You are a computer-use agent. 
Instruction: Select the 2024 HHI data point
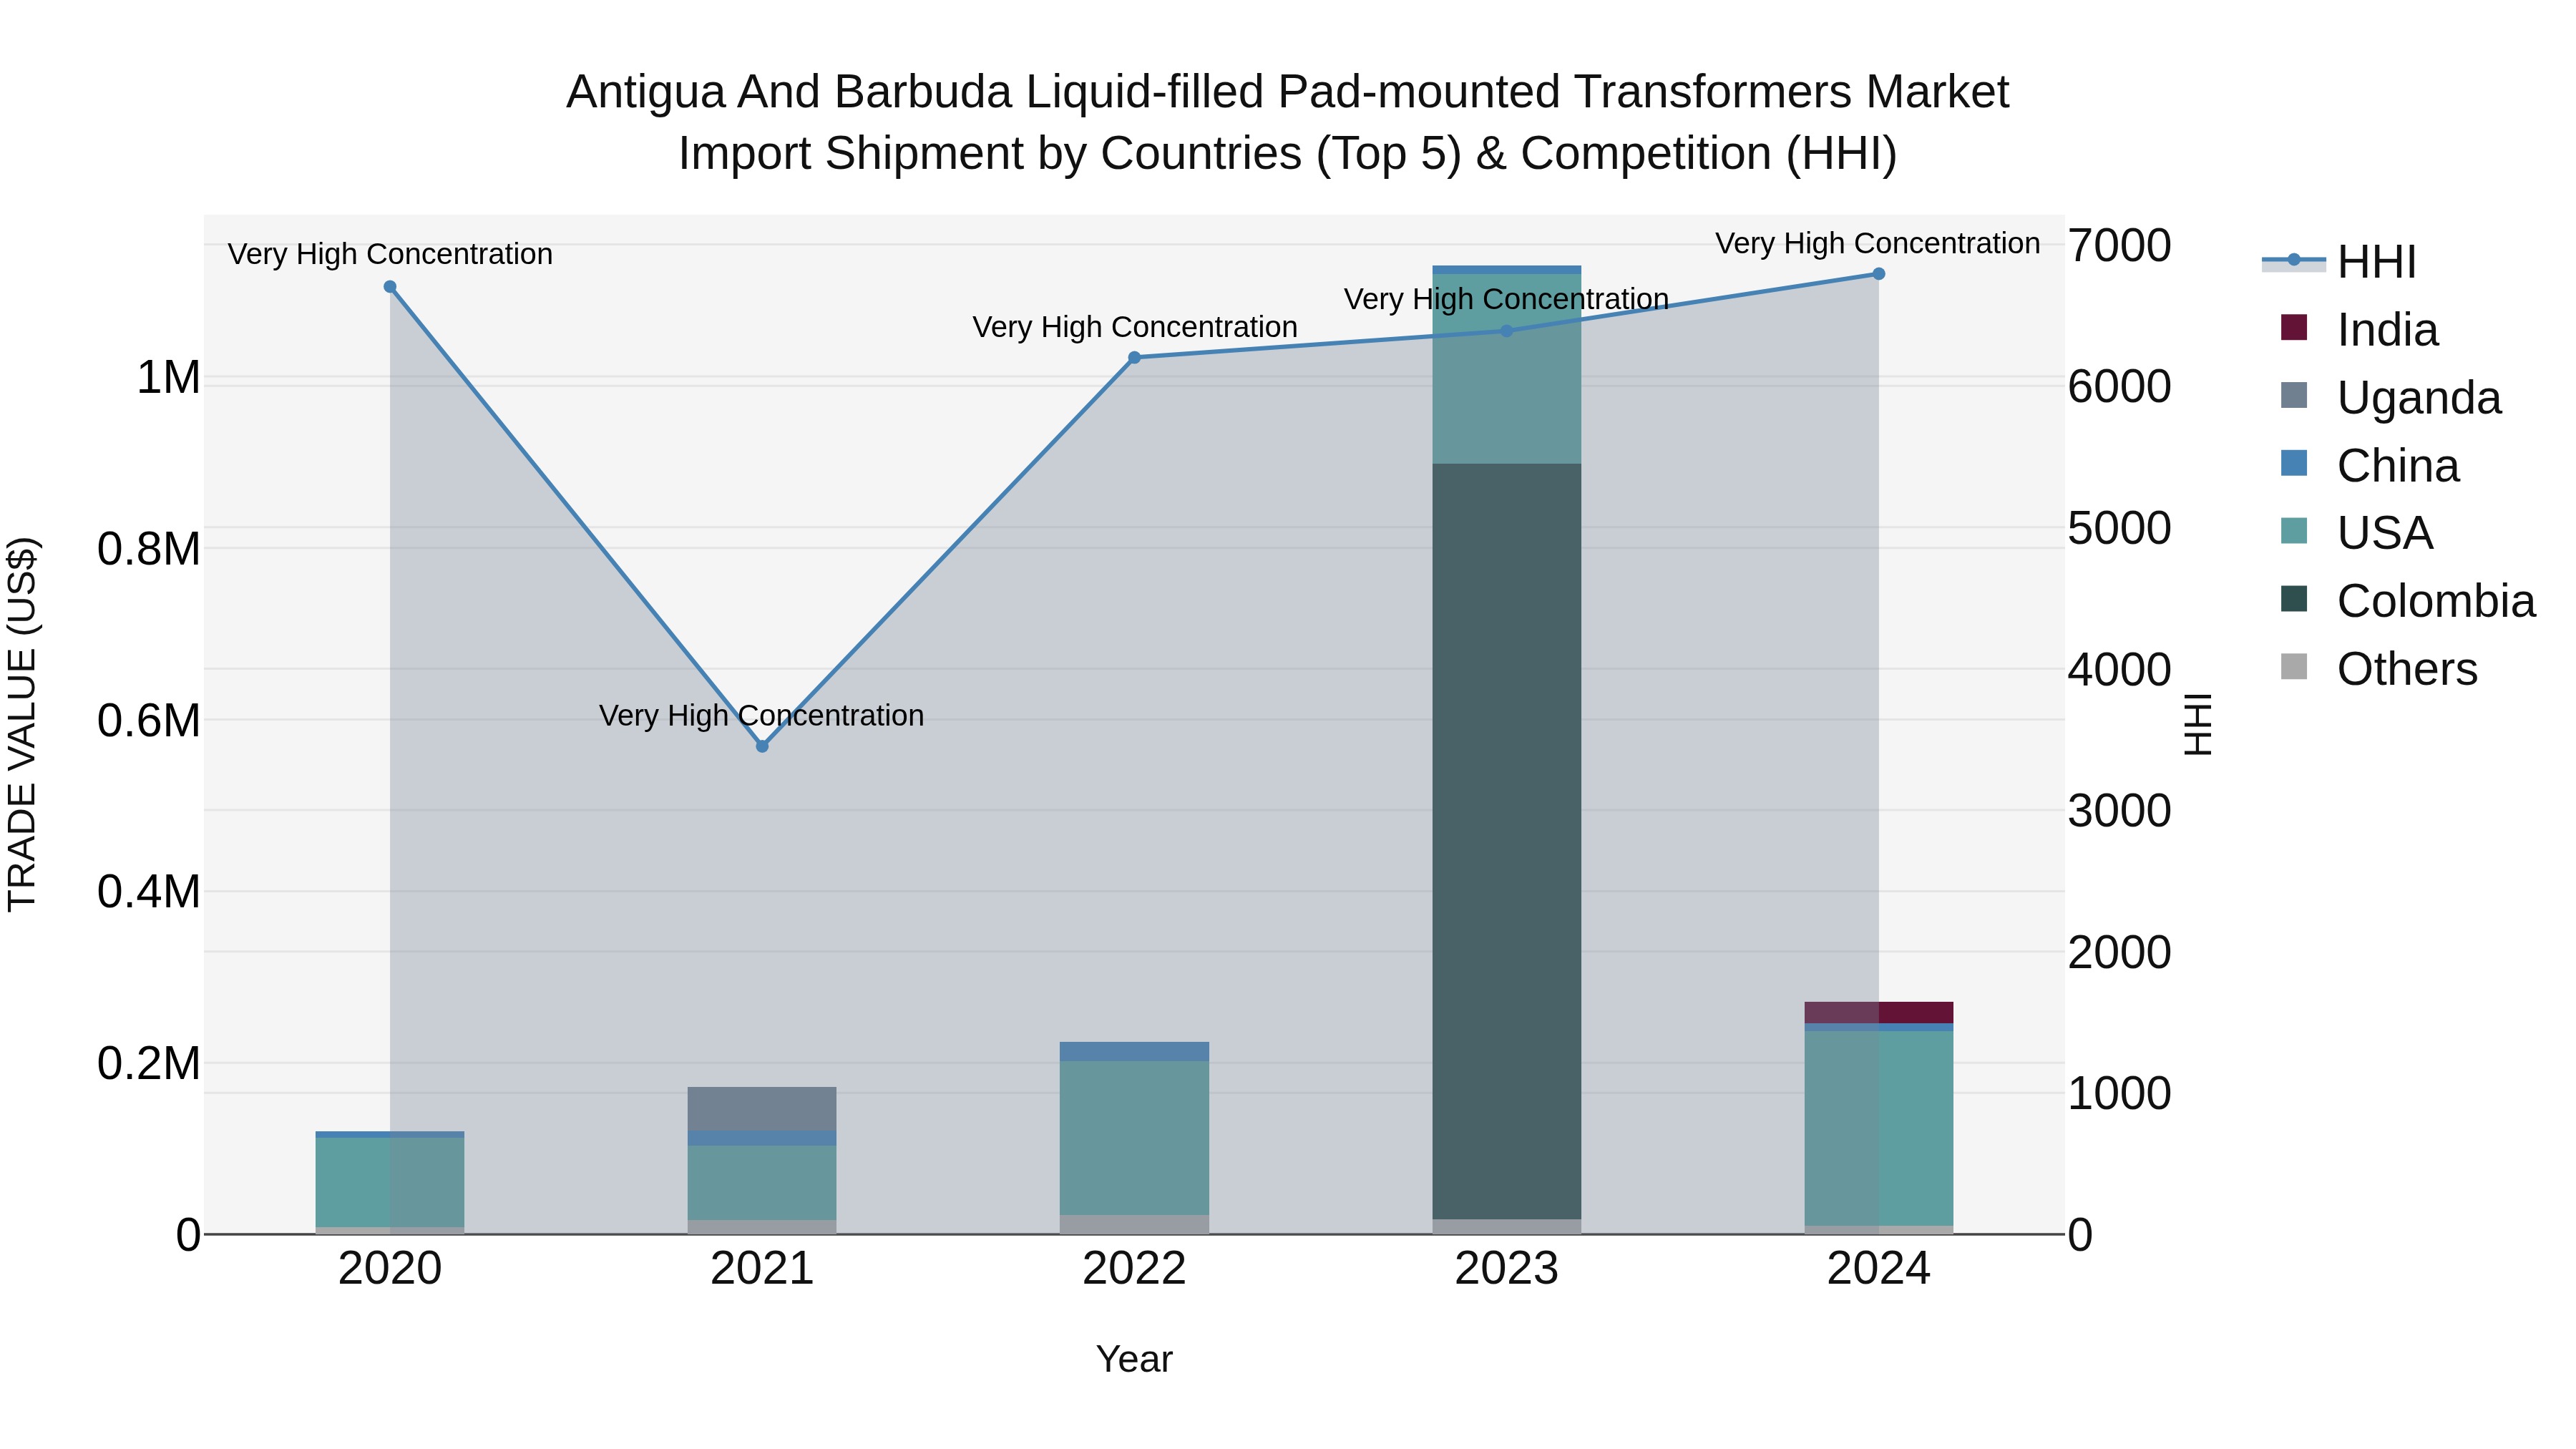coord(1878,274)
